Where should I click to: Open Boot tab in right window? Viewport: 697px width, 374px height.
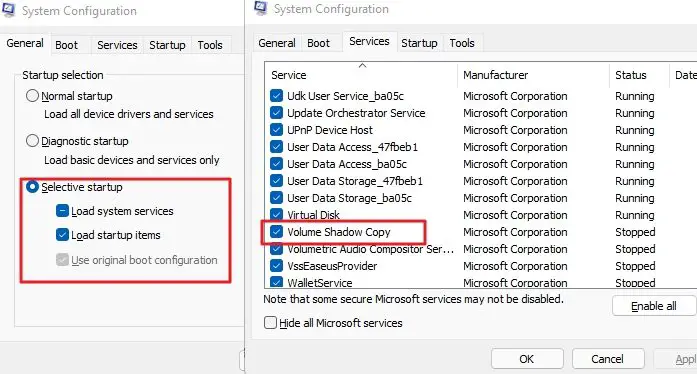pos(318,43)
